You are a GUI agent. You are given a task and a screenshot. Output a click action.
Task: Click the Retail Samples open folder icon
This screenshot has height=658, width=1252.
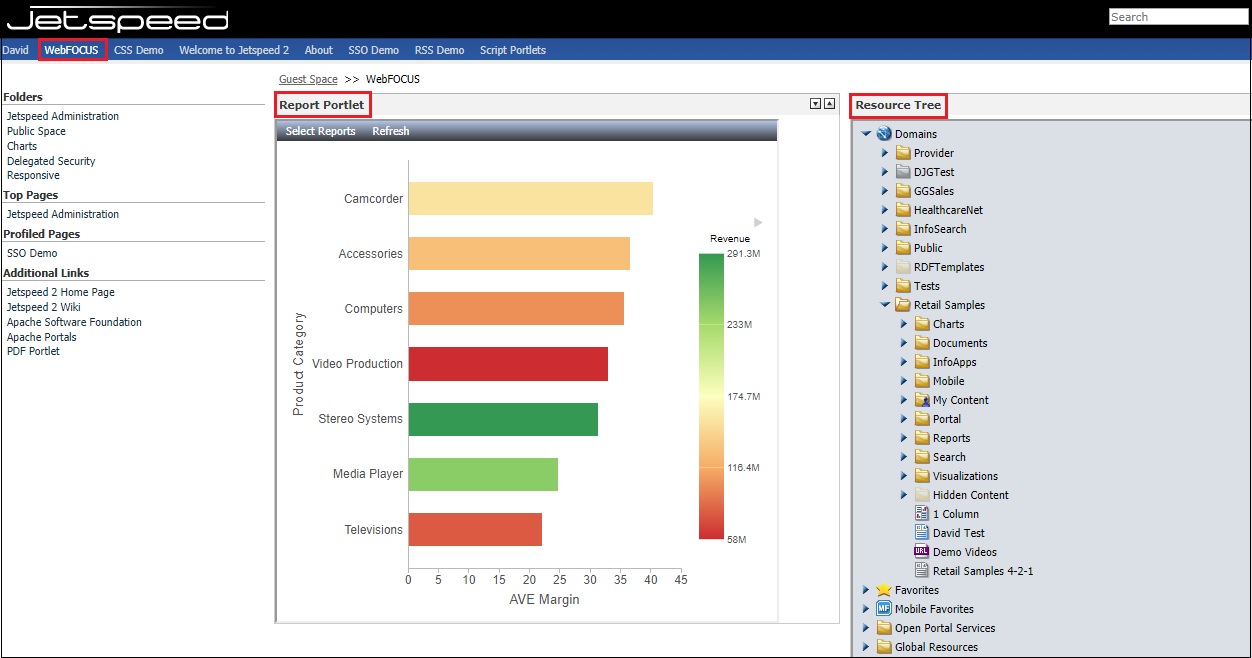(903, 305)
